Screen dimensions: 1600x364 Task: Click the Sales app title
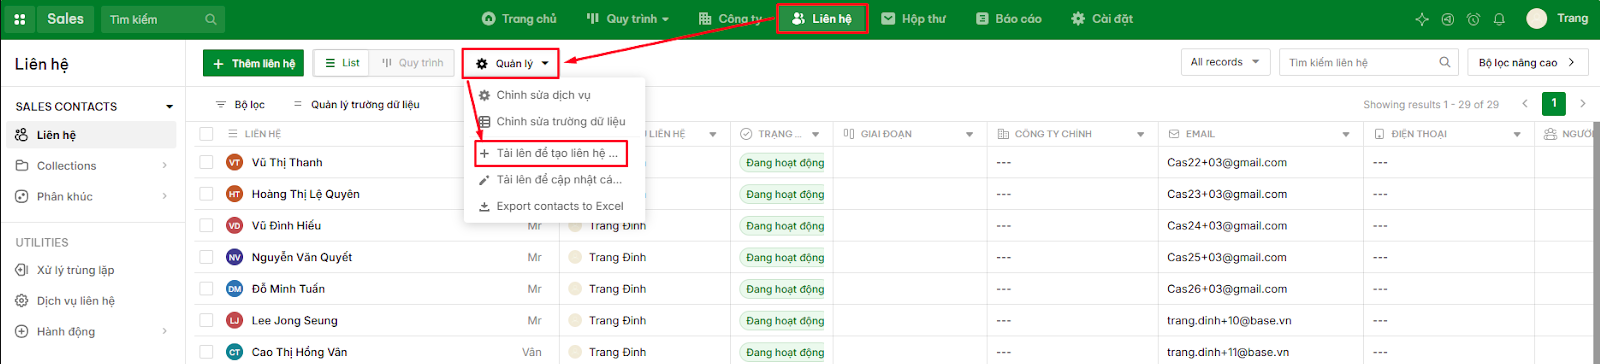(x=65, y=19)
